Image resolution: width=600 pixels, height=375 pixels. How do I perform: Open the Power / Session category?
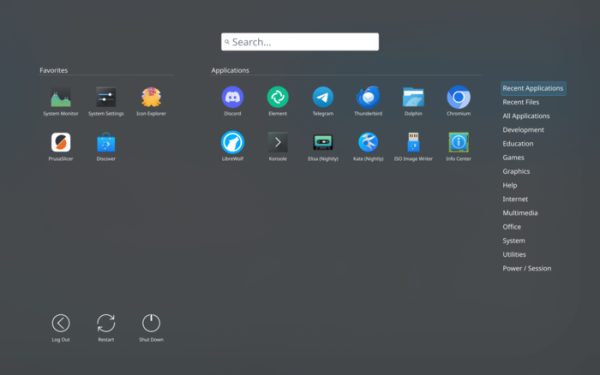point(527,268)
